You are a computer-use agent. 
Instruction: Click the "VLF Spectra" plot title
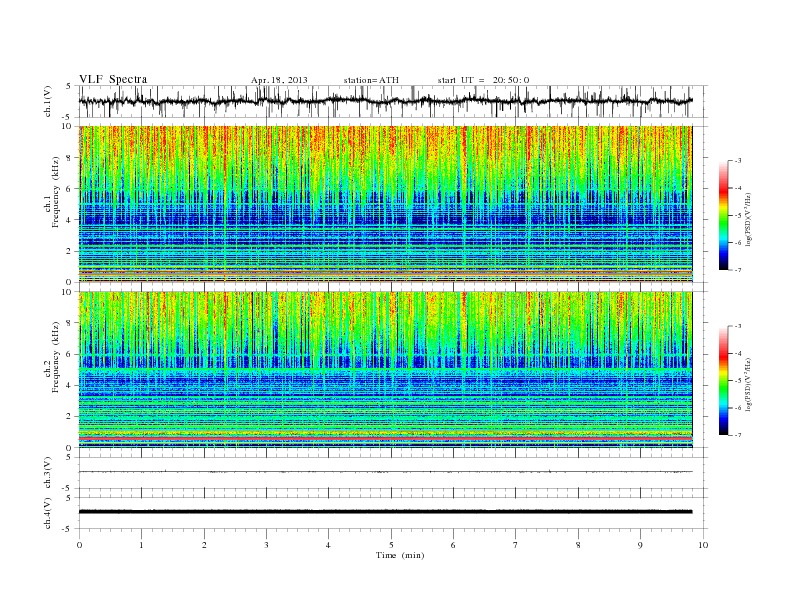click(113, 79)
